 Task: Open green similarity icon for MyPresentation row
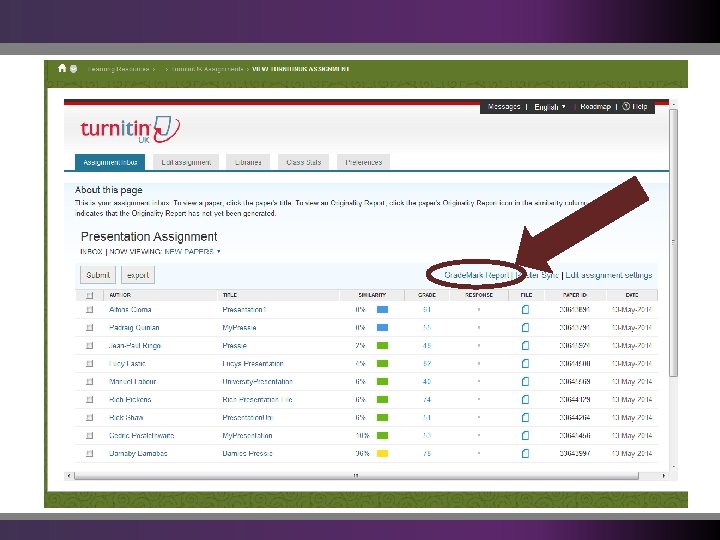click(x=382, y=435)
